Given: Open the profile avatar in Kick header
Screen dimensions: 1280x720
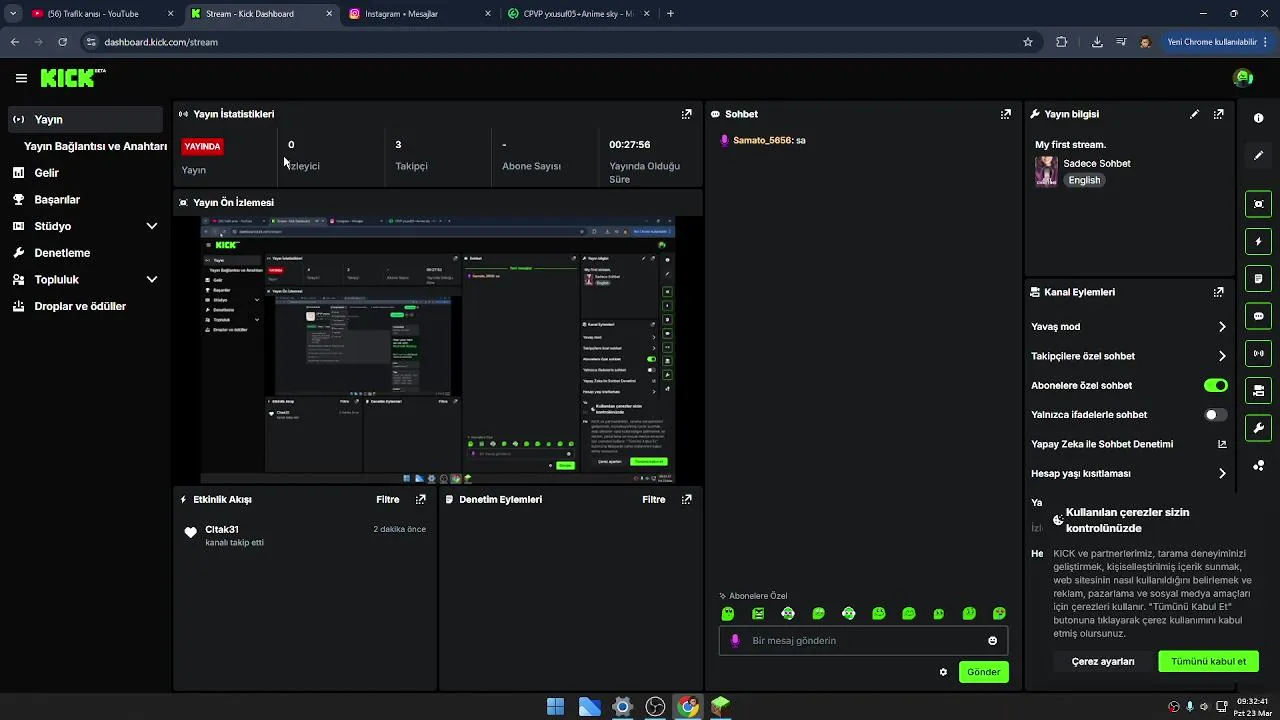Looking at the screenshot, I should tap(1243, 78).
